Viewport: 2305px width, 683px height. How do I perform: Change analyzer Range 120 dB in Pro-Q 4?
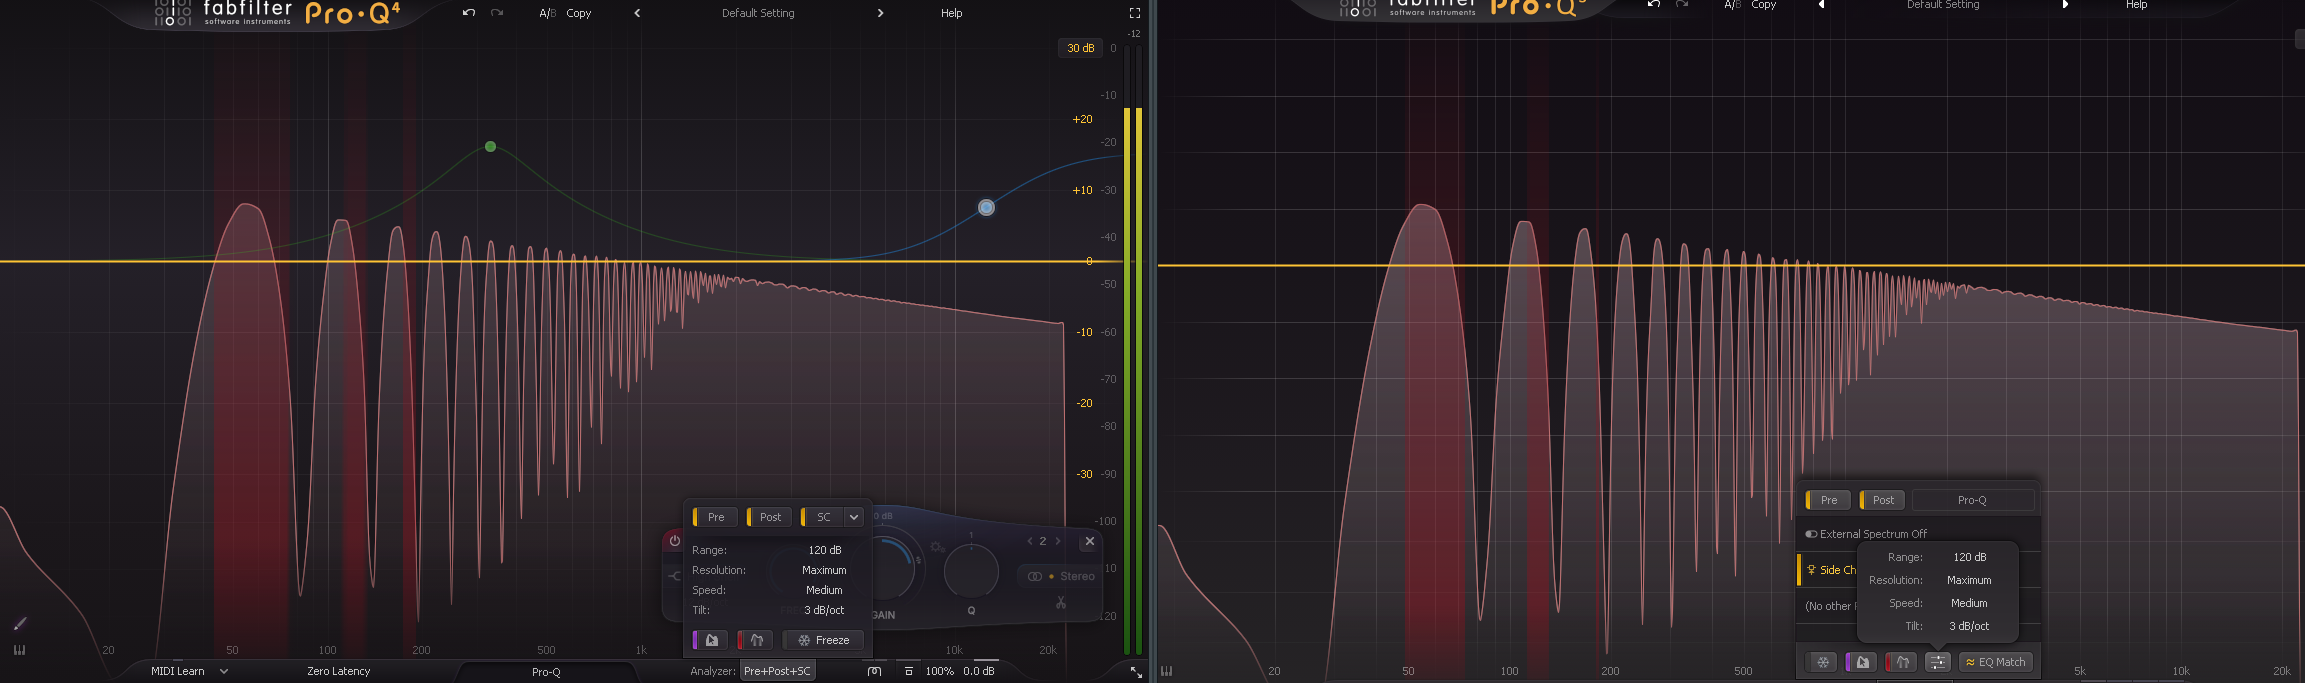point(824,550)
